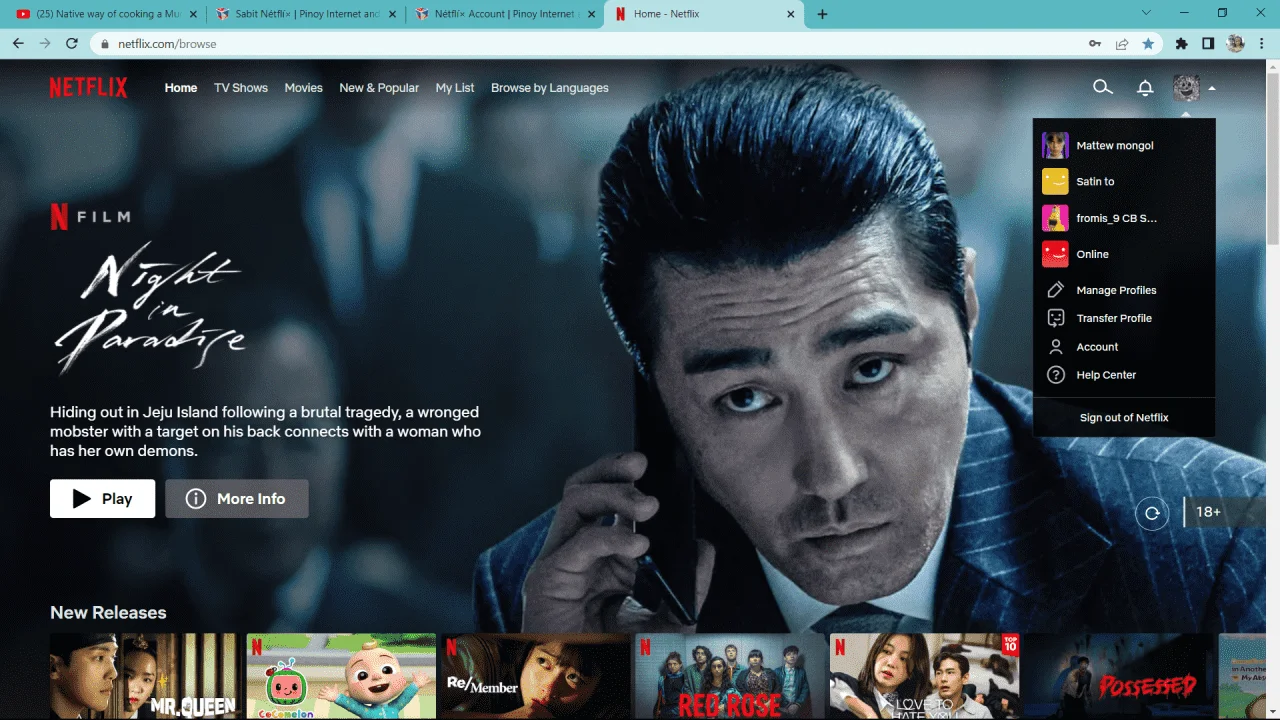This screenshot has height=720, width=1280.
Task: Close the Home - Netflix tab
Action: pos(791,14)
